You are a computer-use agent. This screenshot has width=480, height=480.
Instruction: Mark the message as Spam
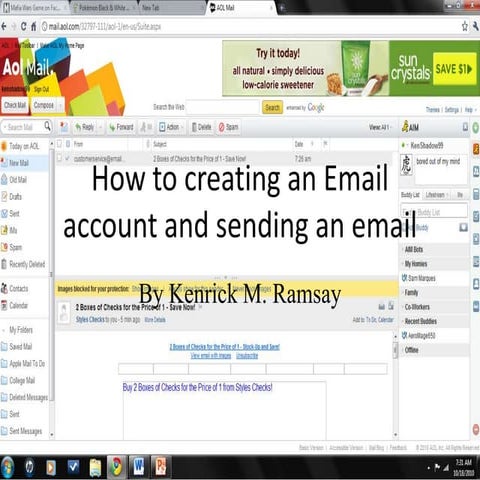(x=228, y=127)
